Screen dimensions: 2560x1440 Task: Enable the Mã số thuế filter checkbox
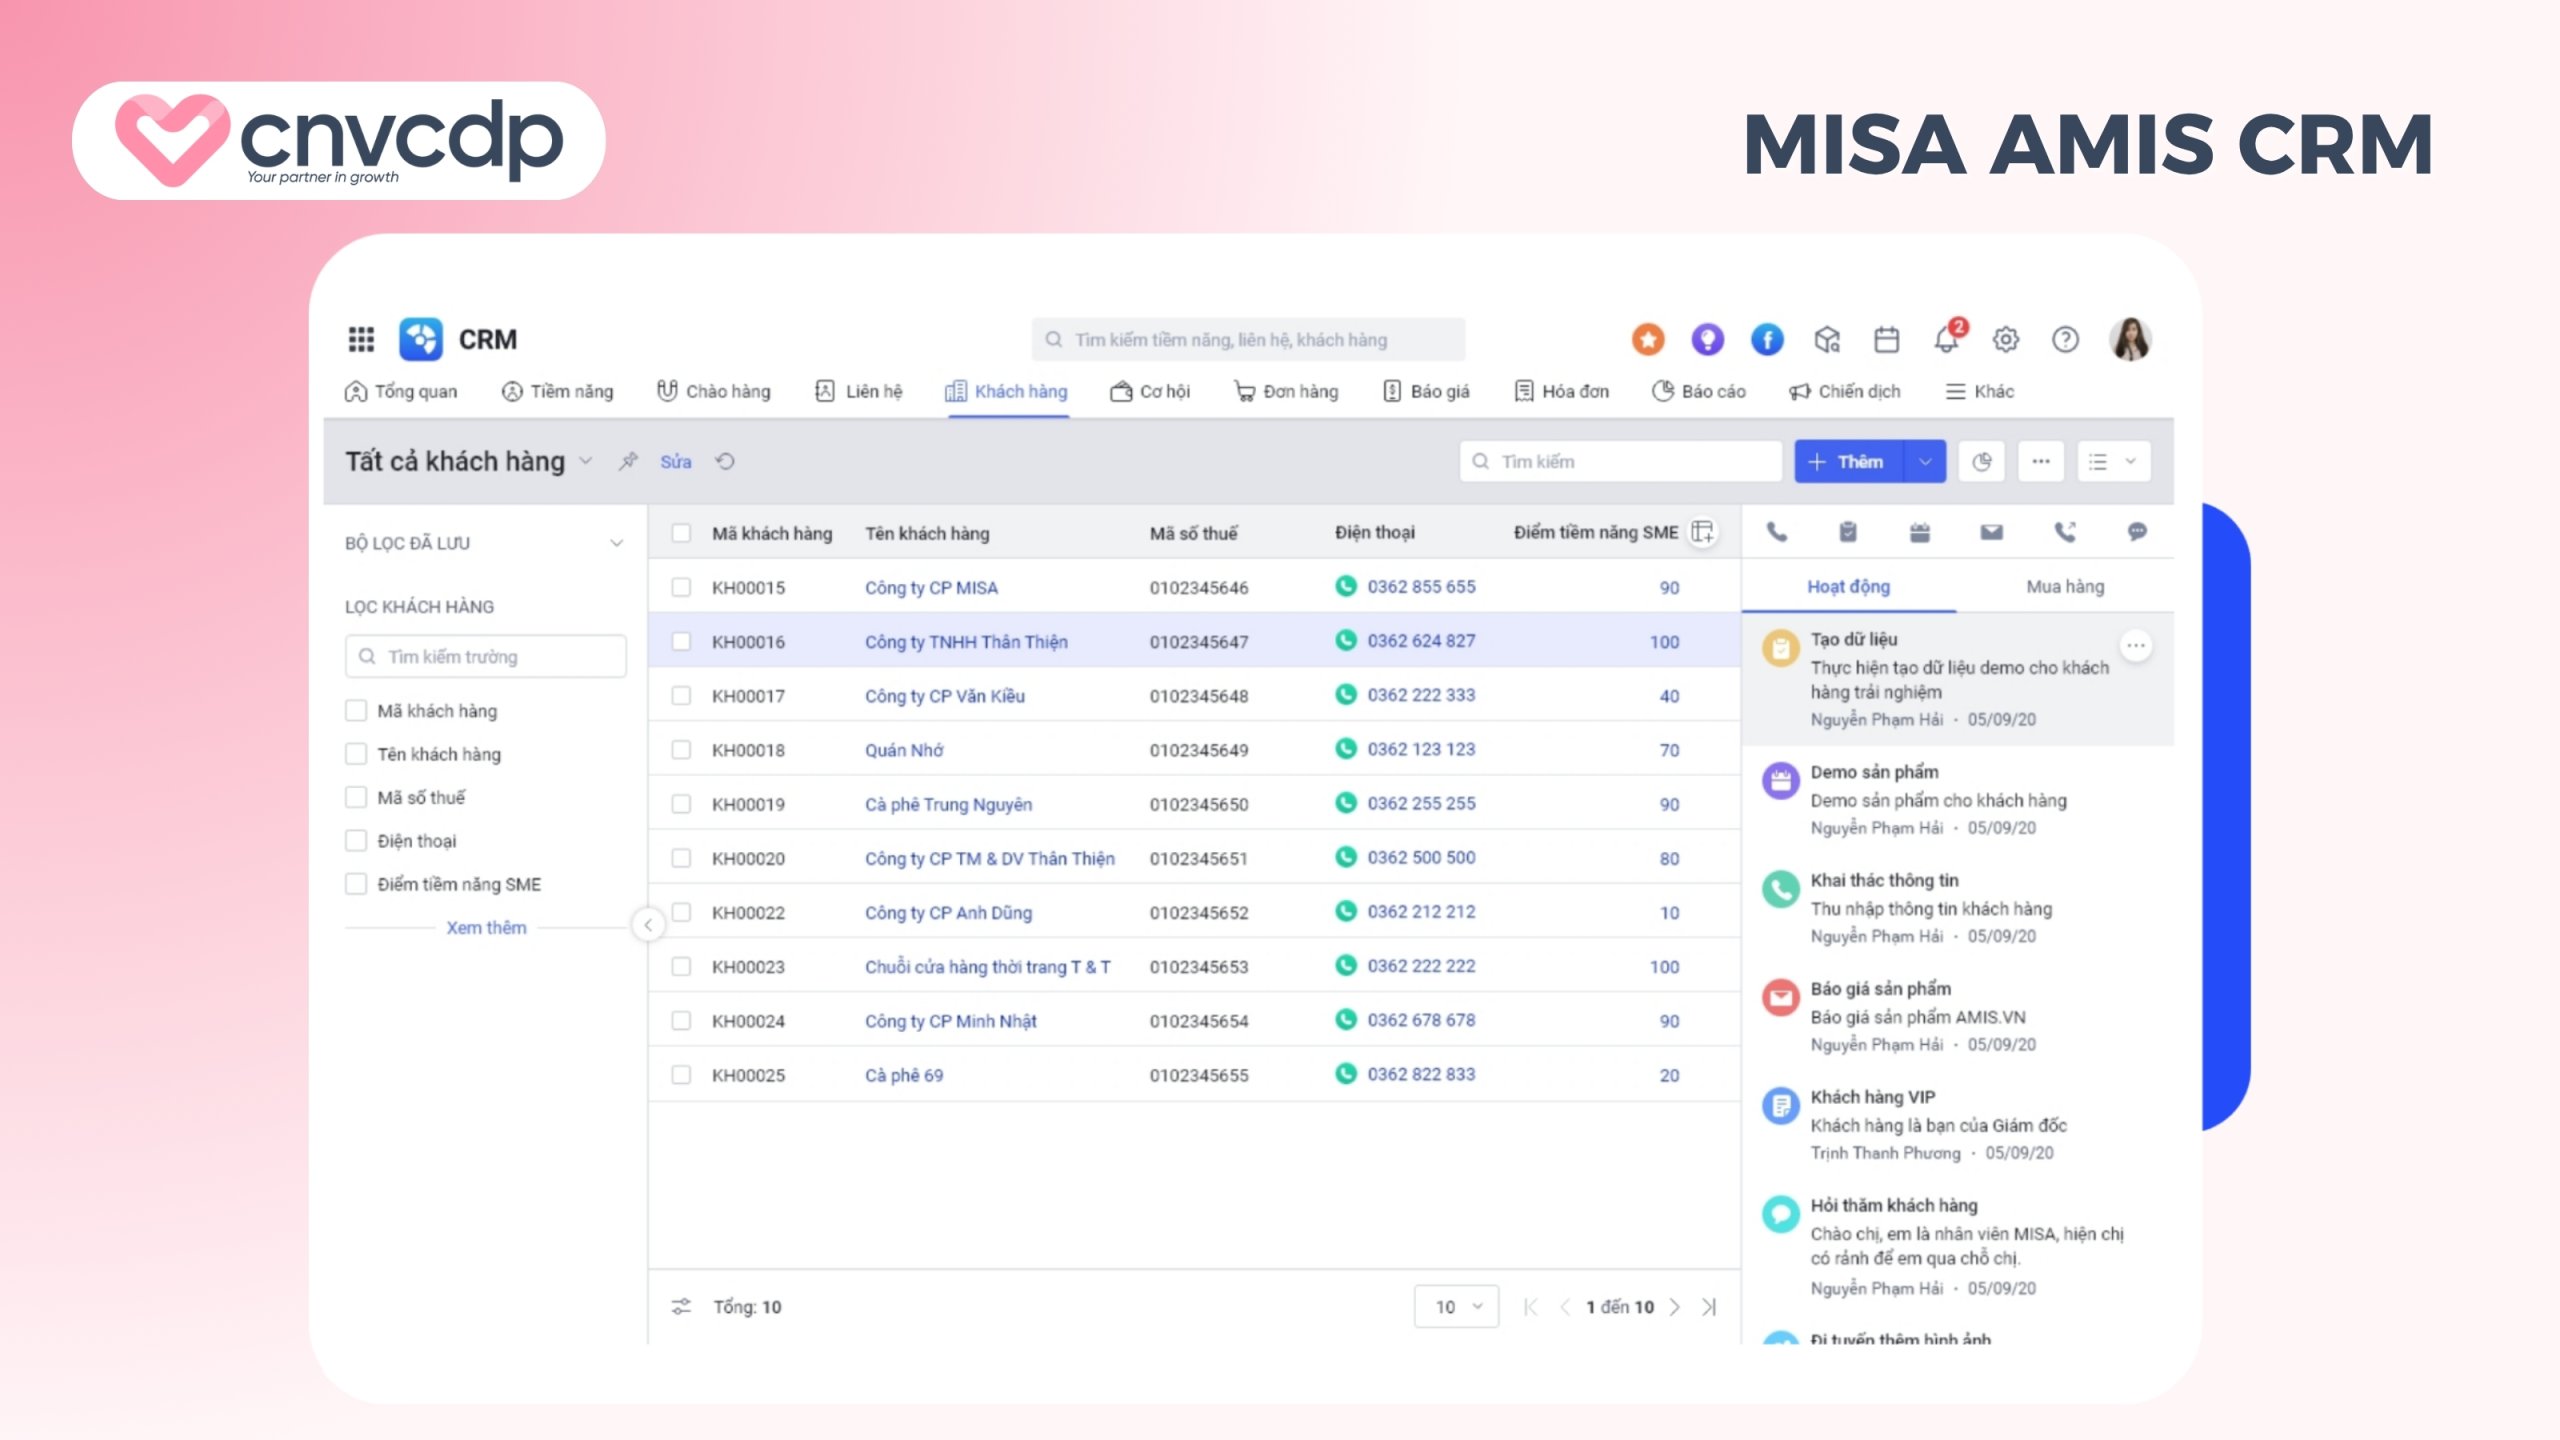(356, 797)
